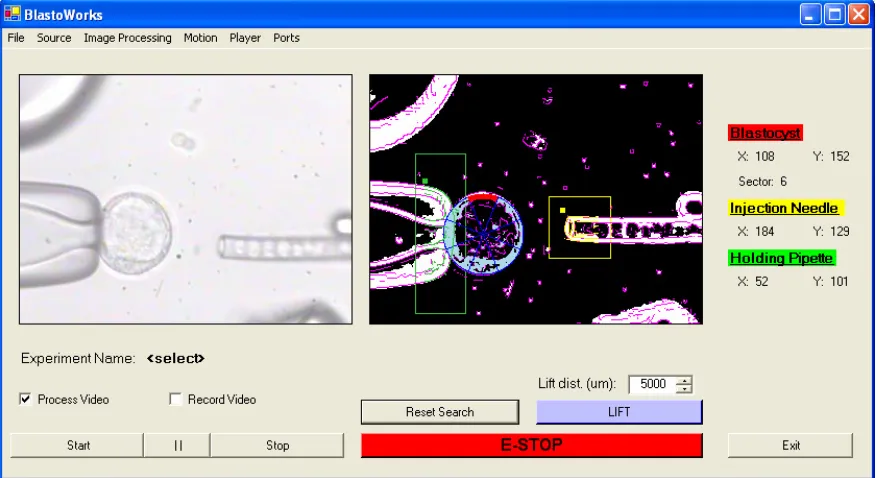The height and width of the screenshot is (478, 880).
Task: Open the Source menu
Action: tap(54, 38)
